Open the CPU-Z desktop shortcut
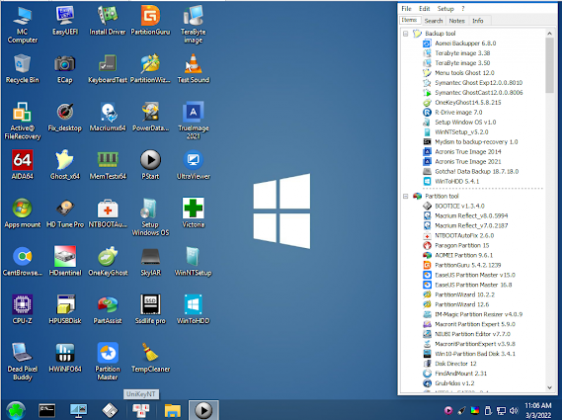Screen dimensions: 562x420 22,309
